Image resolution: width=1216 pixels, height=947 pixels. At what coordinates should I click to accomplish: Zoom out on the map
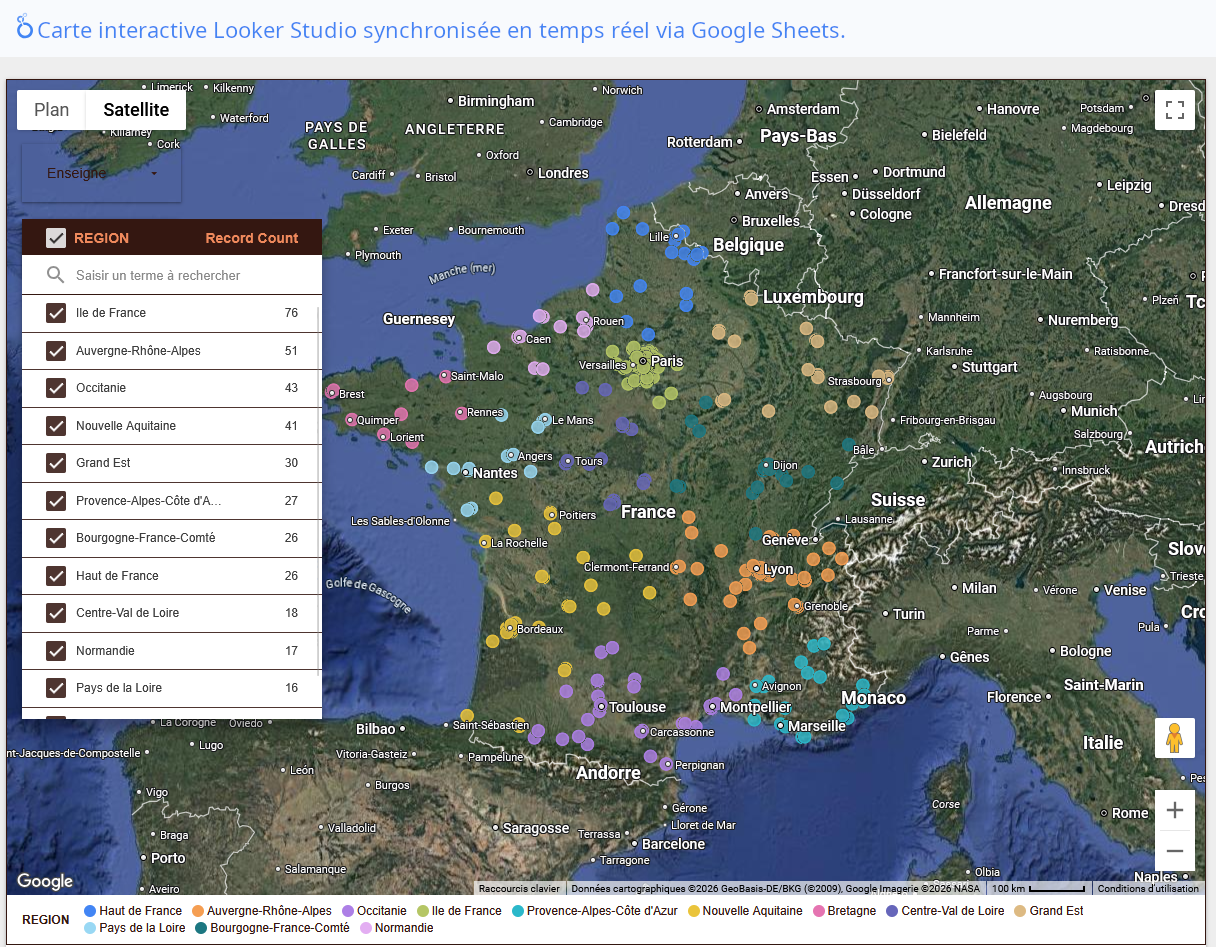click(x=1174, y=851)
